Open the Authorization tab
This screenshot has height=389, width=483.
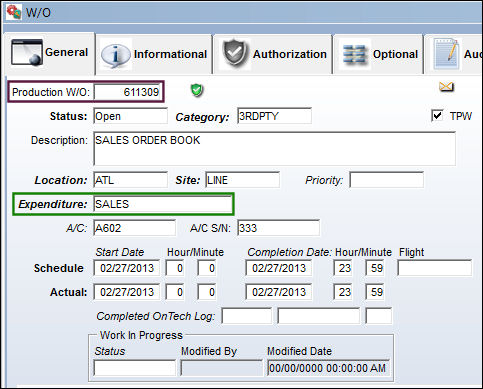click(273, 54)
